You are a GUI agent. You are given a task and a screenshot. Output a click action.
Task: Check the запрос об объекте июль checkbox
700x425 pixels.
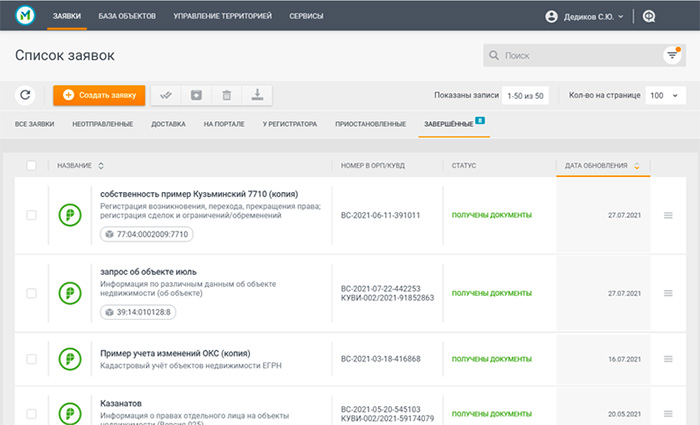click(31, 293)
